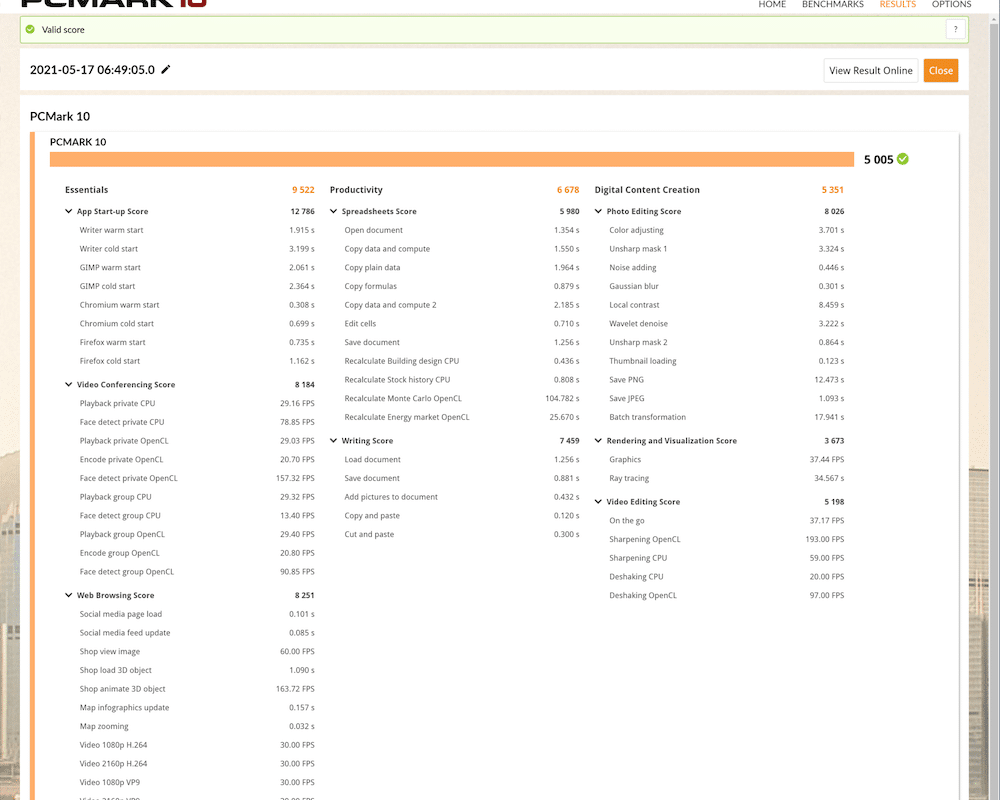Click Color adjusting row

[726, 230]
